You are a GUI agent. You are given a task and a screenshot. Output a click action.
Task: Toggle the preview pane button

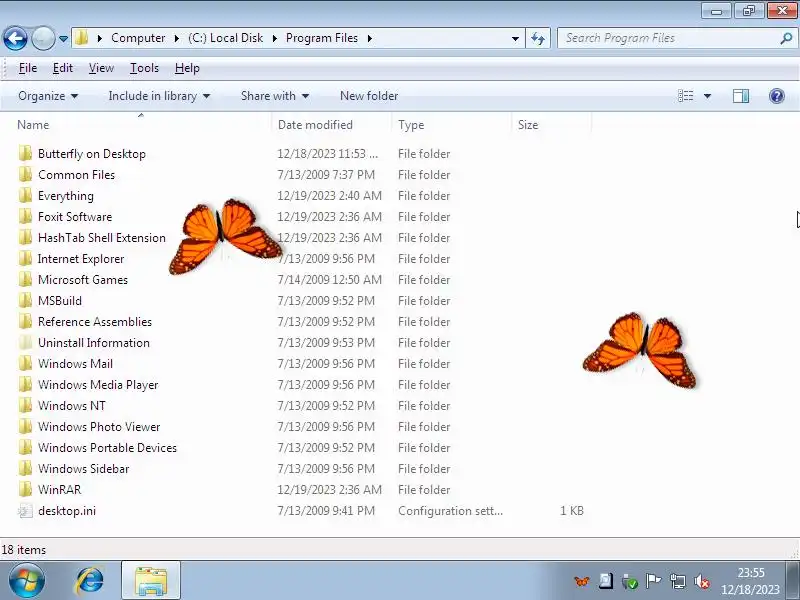coord(741,96)
